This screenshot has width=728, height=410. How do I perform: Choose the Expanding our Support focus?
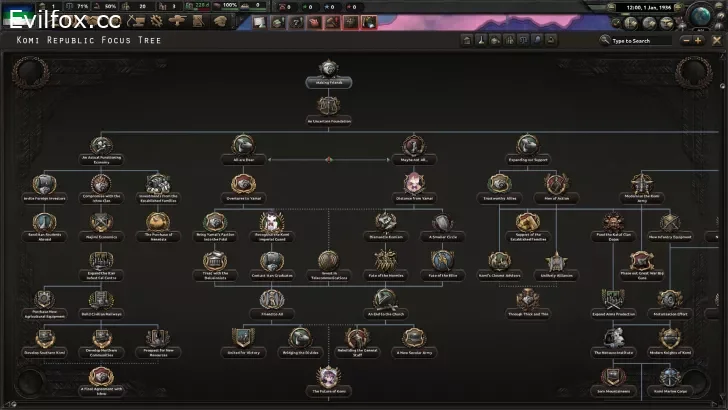tap(527, 146)
